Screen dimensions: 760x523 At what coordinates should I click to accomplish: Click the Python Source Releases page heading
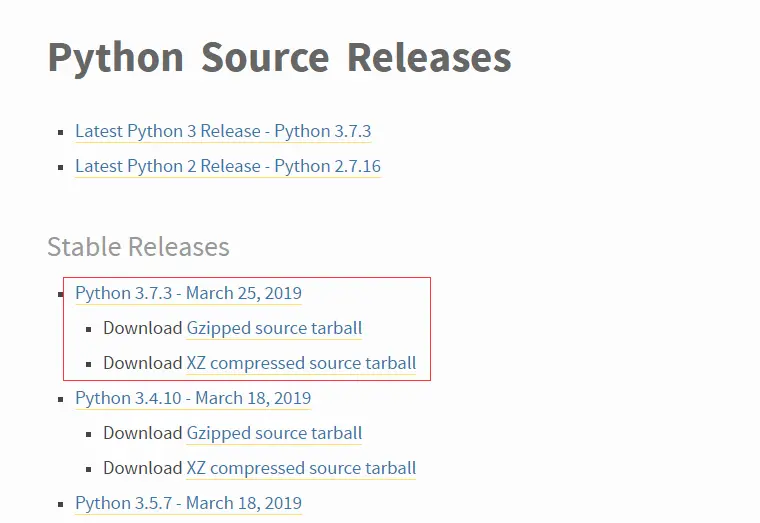pos(279,58)
